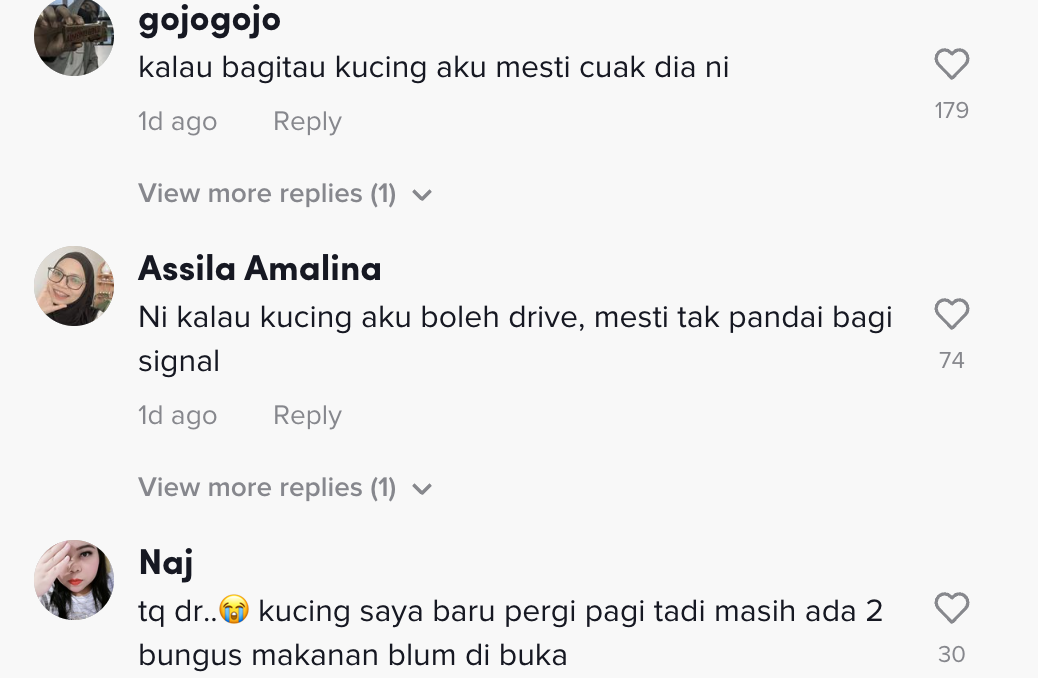Expand the chevron under gojogojo's comment
This screenshot has height=678, width=1038.
coord(422,195)
